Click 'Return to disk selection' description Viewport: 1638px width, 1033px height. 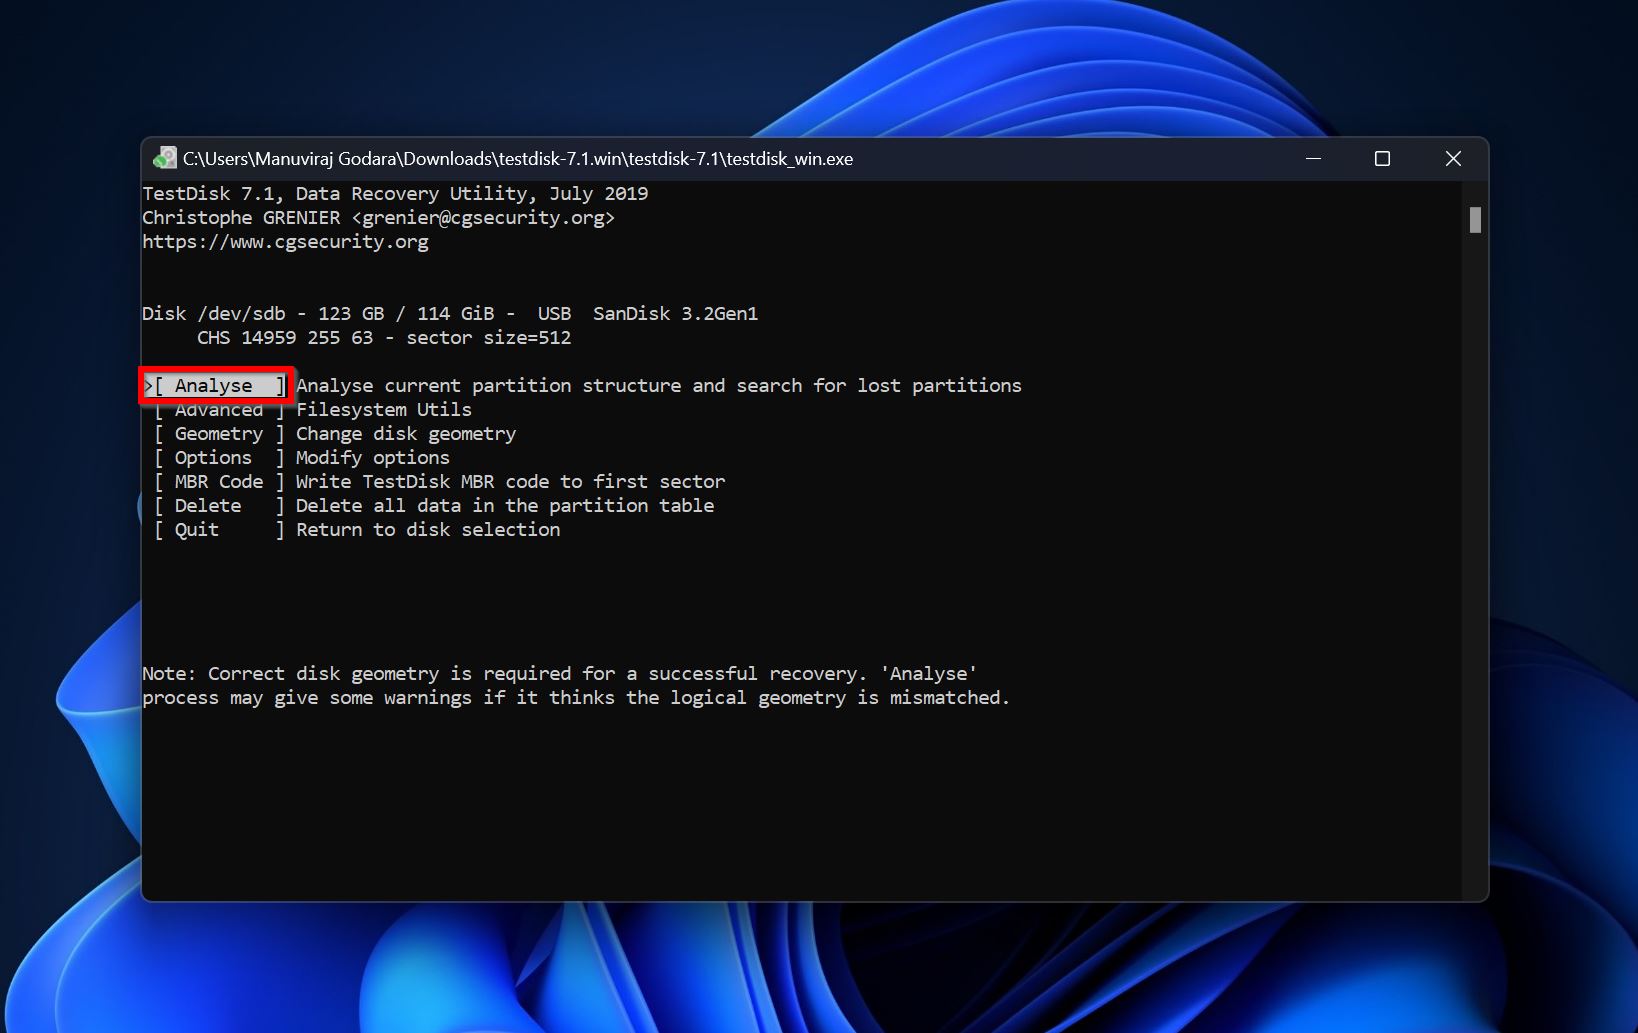428,530
